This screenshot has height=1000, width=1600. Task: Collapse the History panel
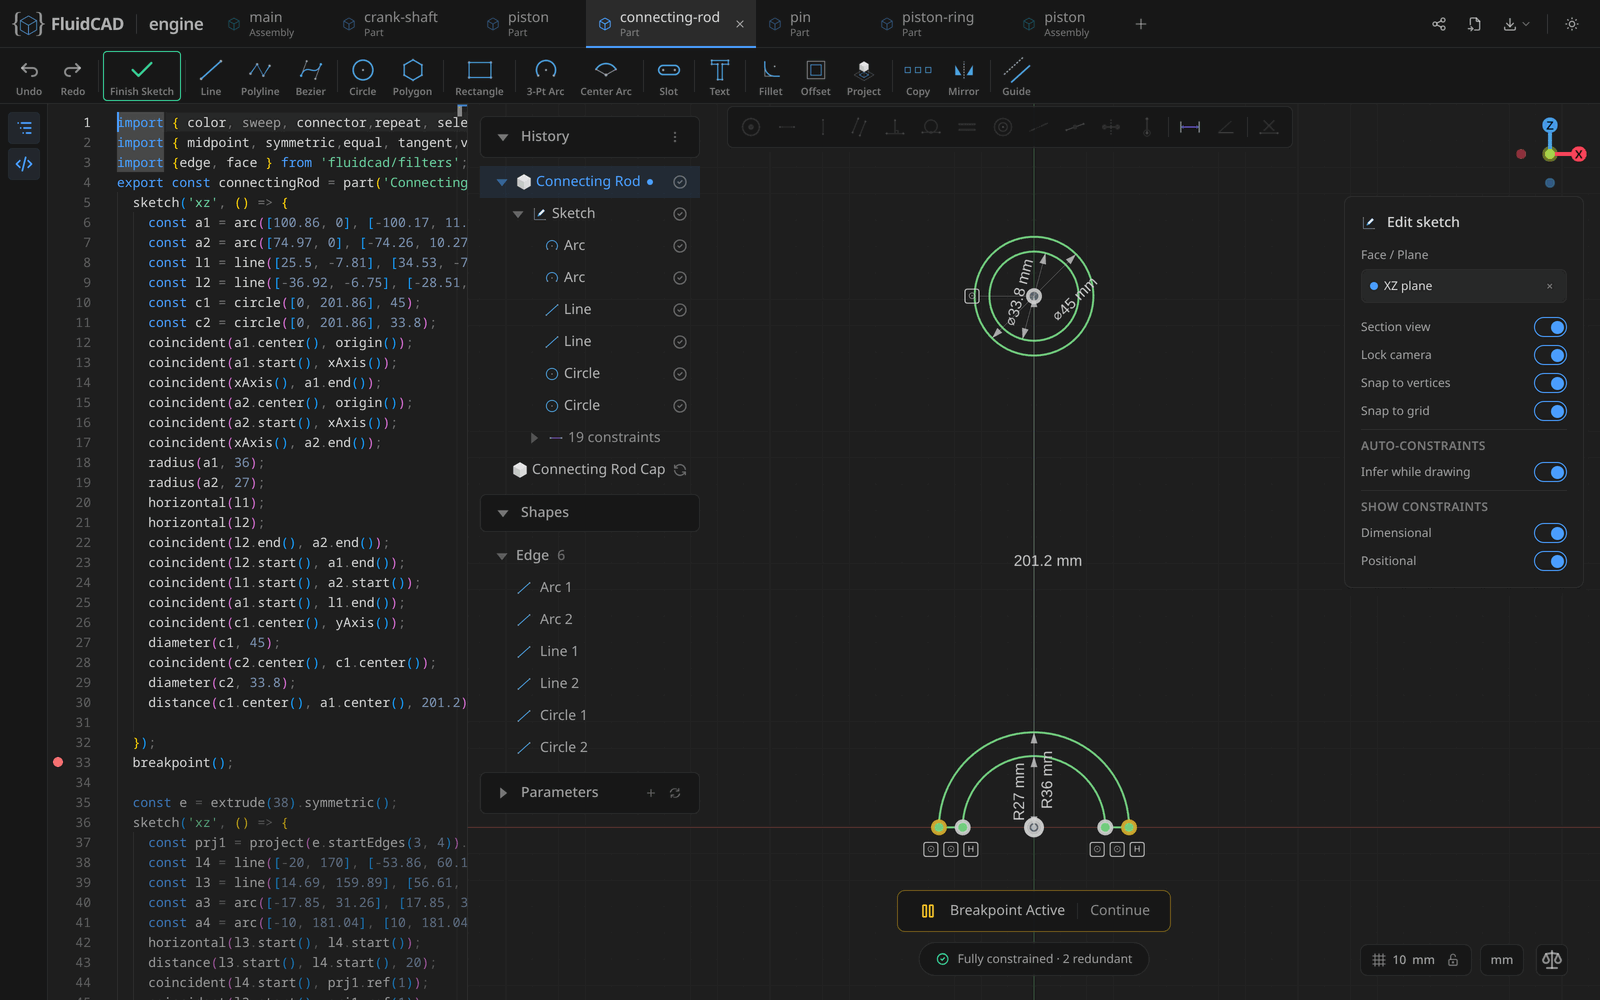[x=503, y=137]
